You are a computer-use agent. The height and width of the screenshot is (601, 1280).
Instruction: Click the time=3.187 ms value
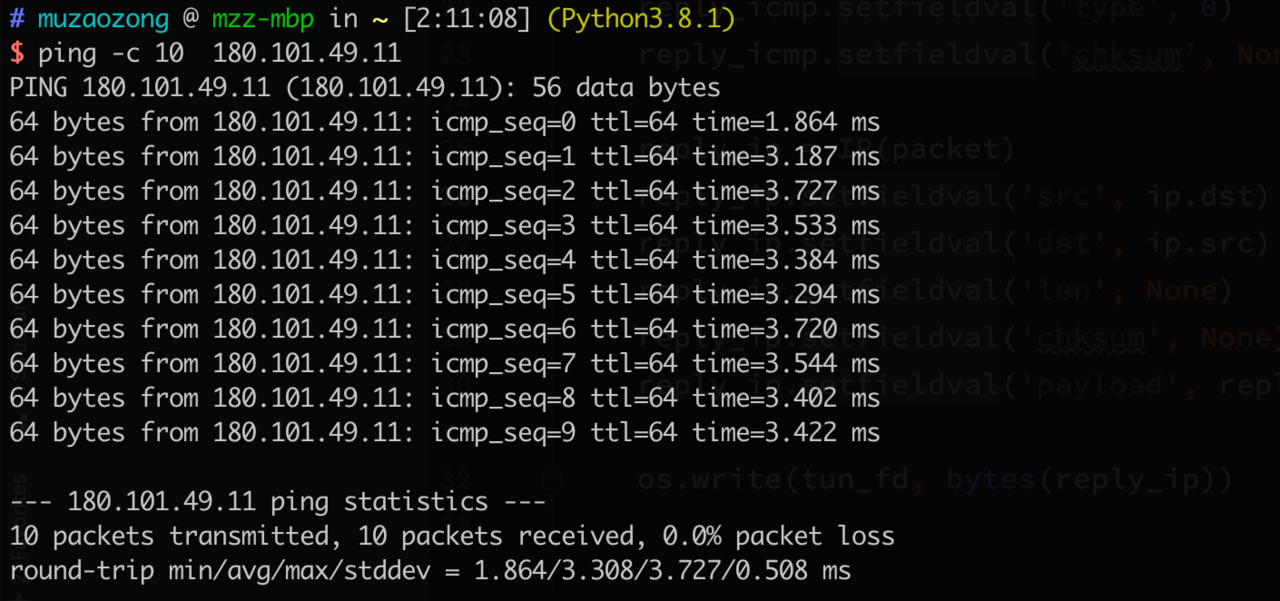pyautogui.click(x=786, y=157)
